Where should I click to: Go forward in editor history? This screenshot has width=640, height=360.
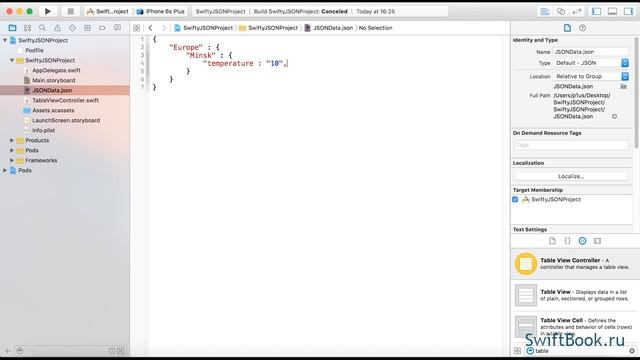[164, 28]
